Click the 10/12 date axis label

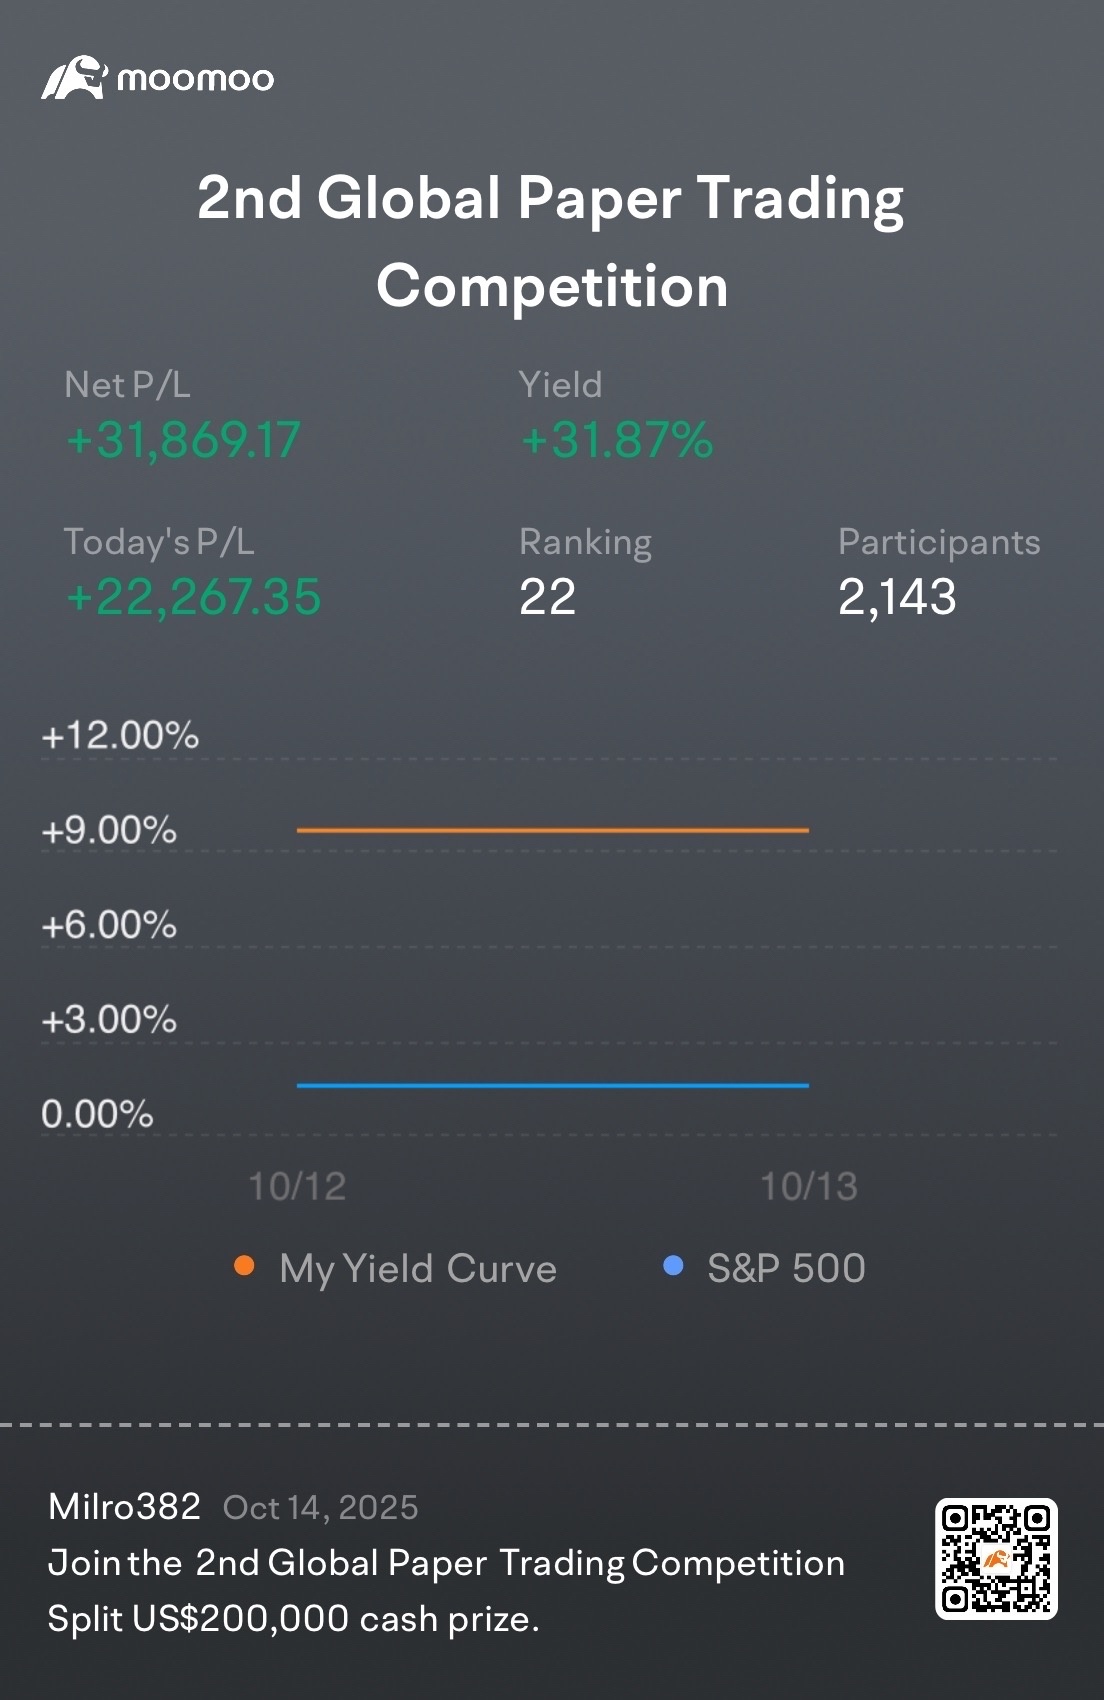click(297, 1187)
